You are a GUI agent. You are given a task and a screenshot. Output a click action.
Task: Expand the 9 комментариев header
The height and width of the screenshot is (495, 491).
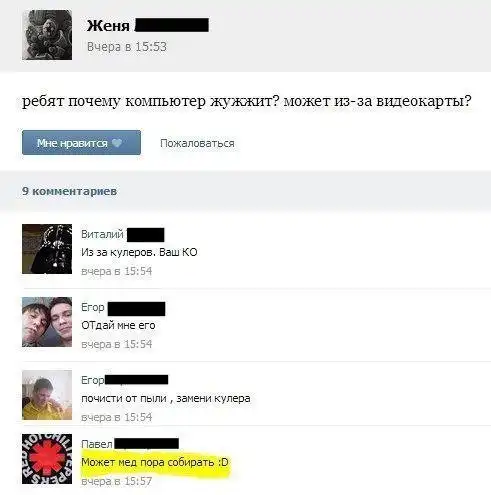[69, 191]
